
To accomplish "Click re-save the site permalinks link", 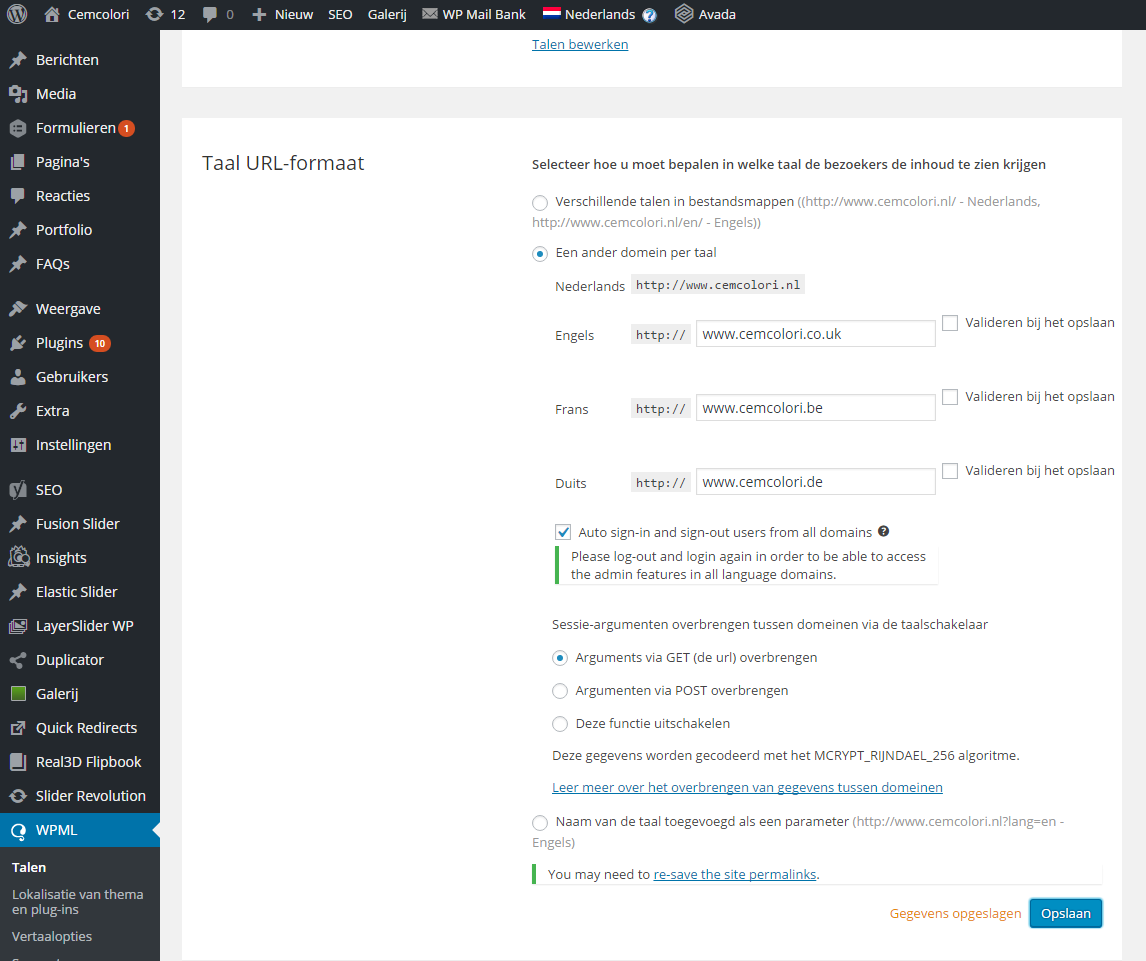I will click(x=735, y=875).
